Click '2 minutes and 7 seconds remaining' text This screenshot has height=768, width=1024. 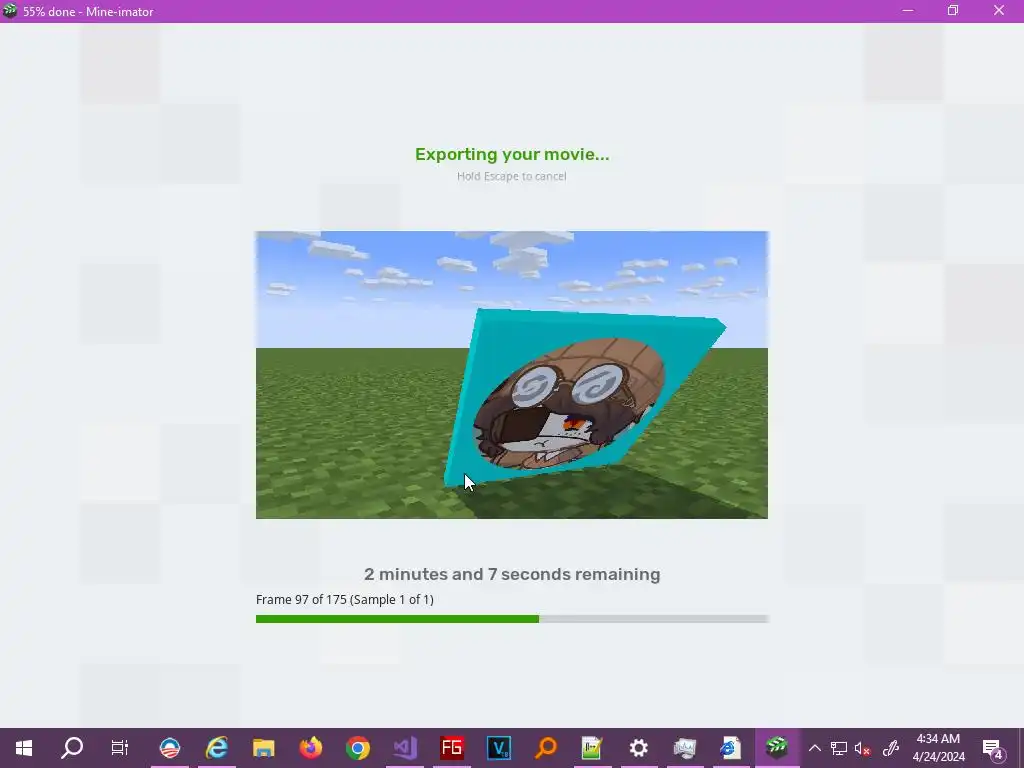coord(512,574)
